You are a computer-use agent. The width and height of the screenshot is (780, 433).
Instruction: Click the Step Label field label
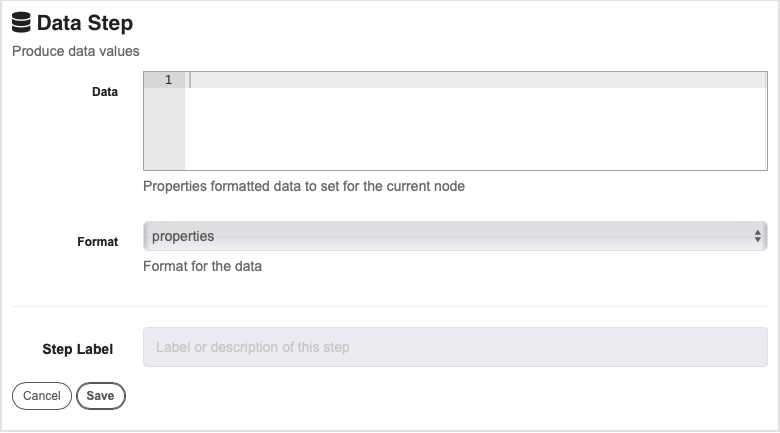coord(78,349)
